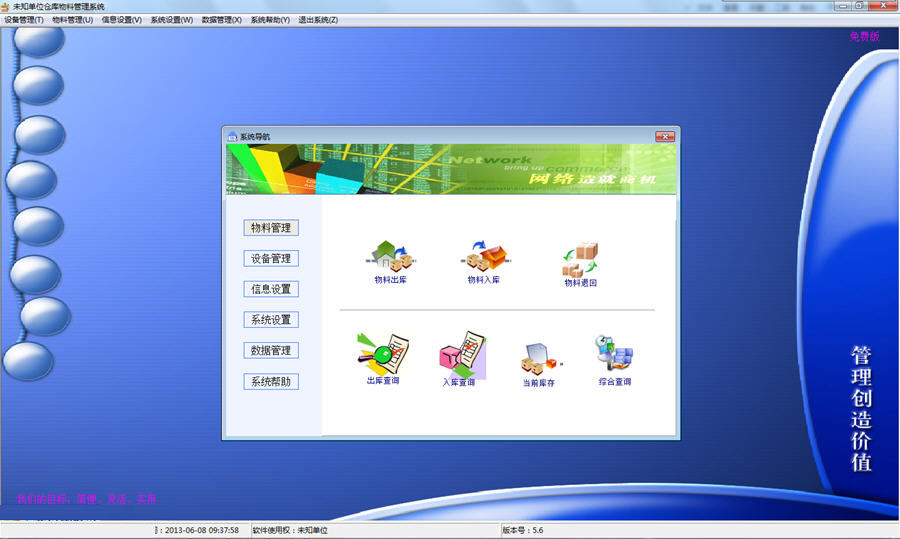Select the 入库查询 inbound query icon

click(x=460, y=357)
